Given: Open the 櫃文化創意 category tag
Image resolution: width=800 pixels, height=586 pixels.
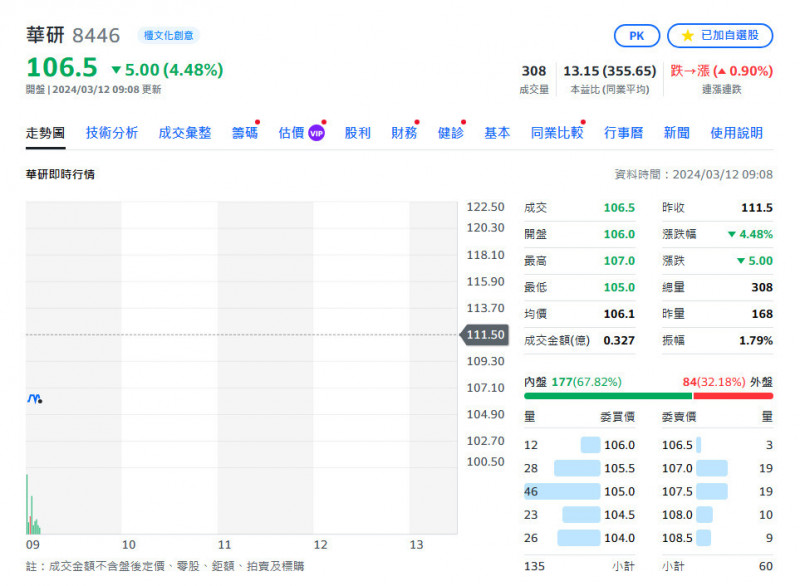Looking at the screenshot, I should click(x=168, y=35).
